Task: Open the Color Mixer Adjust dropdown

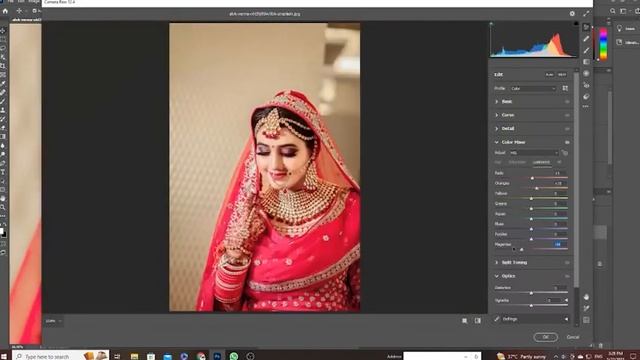Action: point(534,153)
